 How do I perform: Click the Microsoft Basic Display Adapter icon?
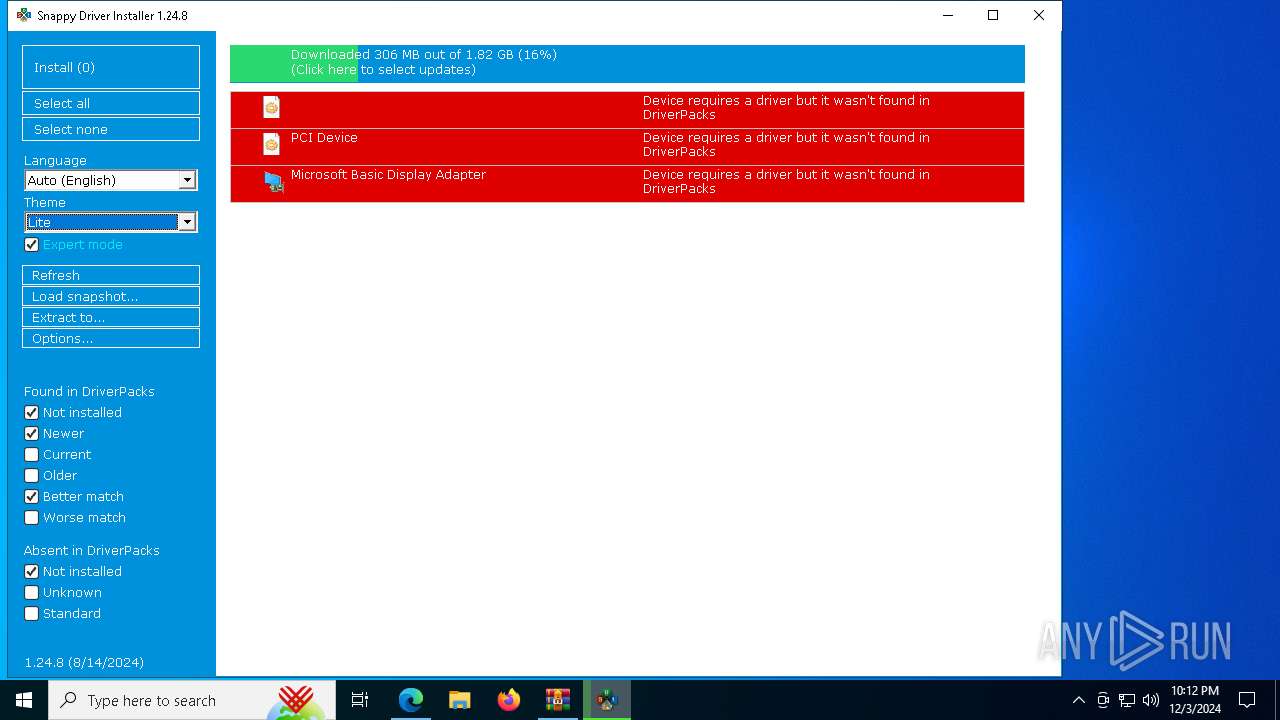[x=273, y=181]
